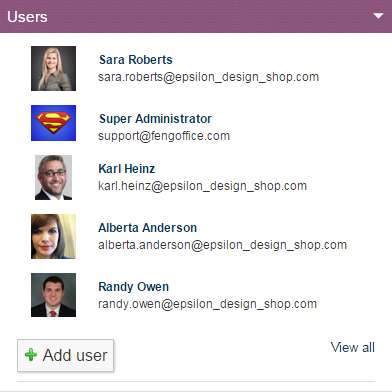Screen dimensions: 392x392
Task: Open the Super Administrator name link
Action: click(155, 119)
